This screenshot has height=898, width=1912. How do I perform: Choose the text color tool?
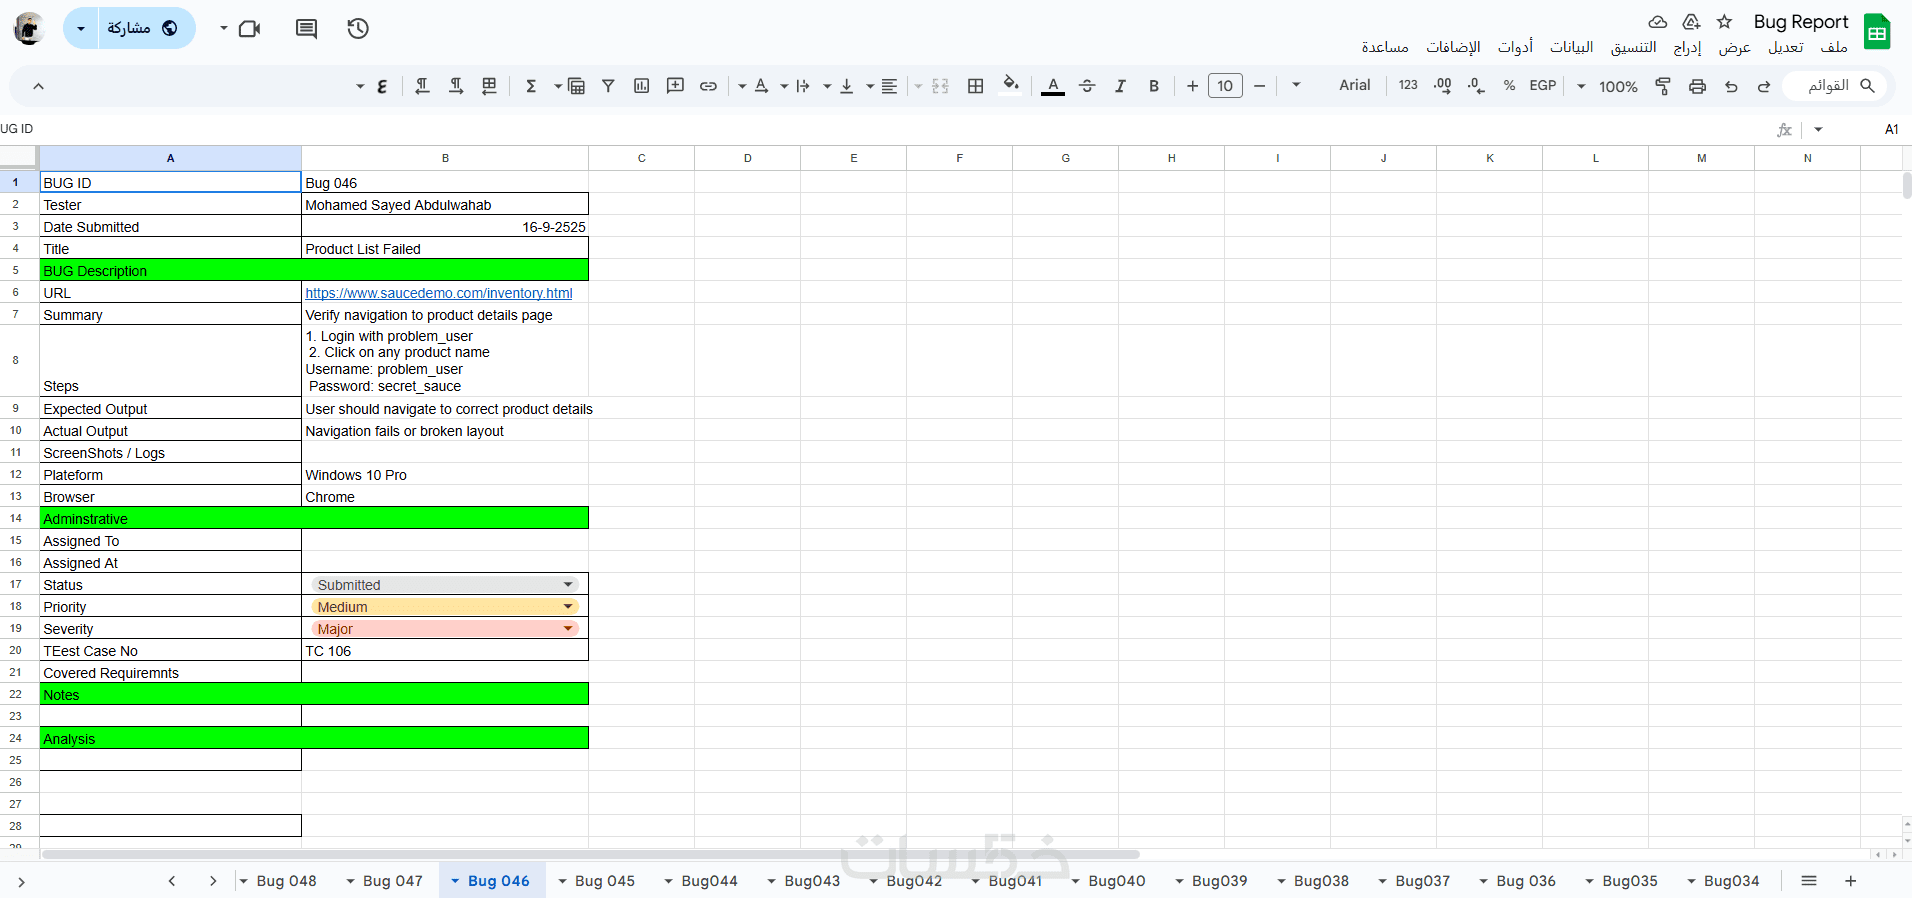[1053, 86]
